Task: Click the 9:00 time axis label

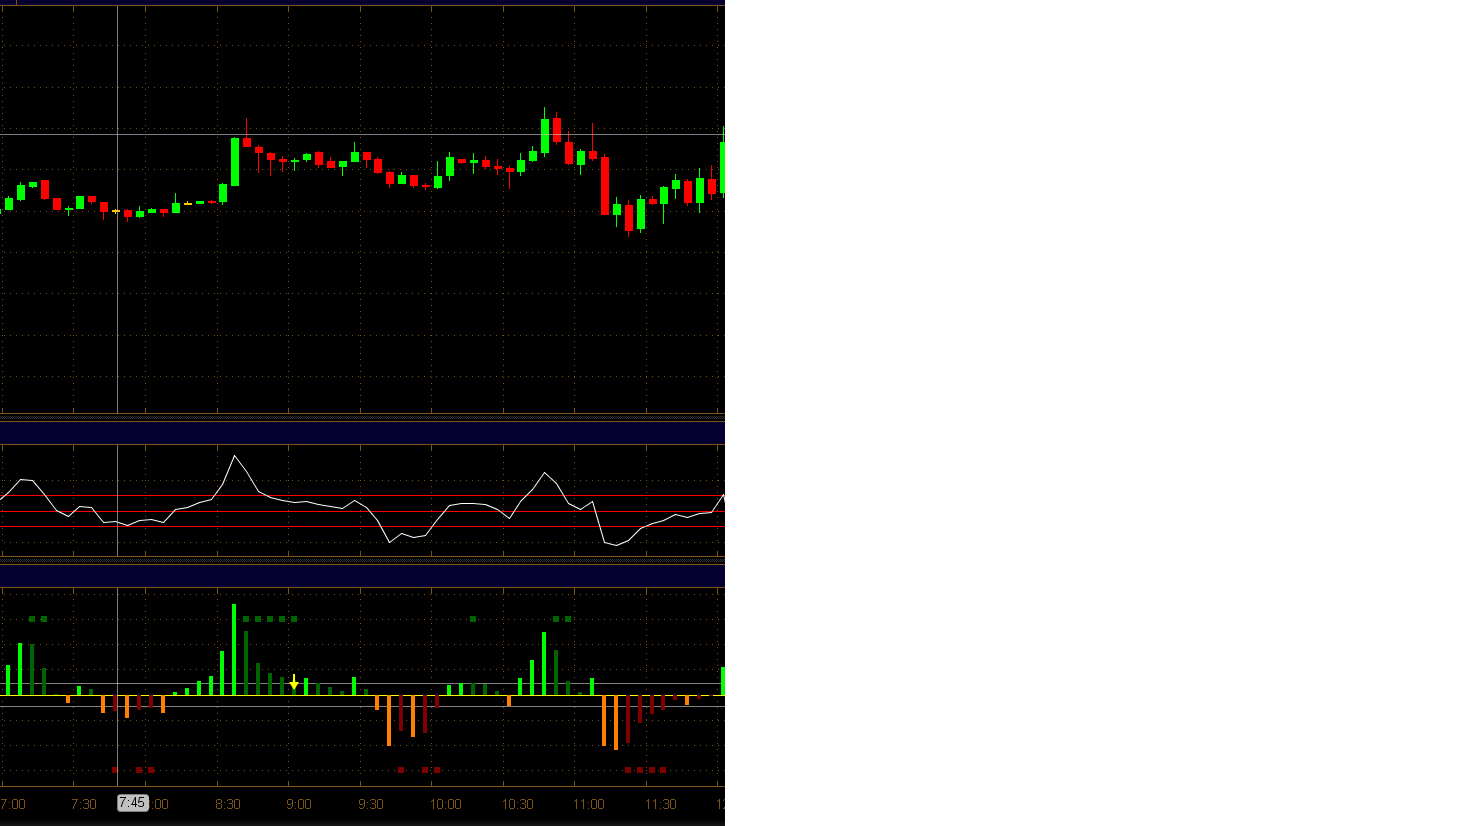Action: (299, 804)
